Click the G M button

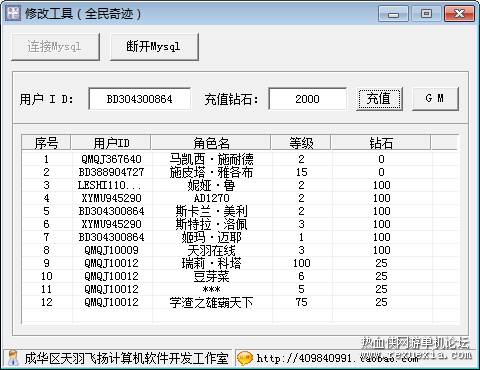point(435,99)
